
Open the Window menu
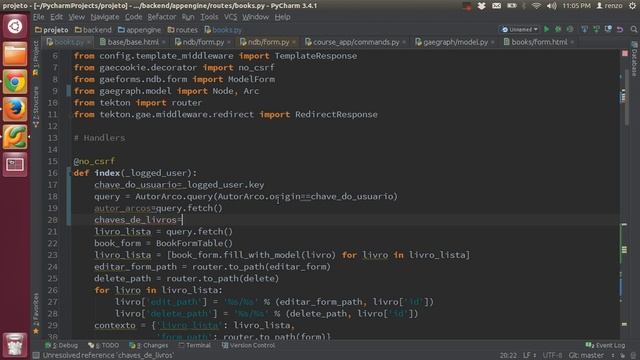[x=256, y=17]
